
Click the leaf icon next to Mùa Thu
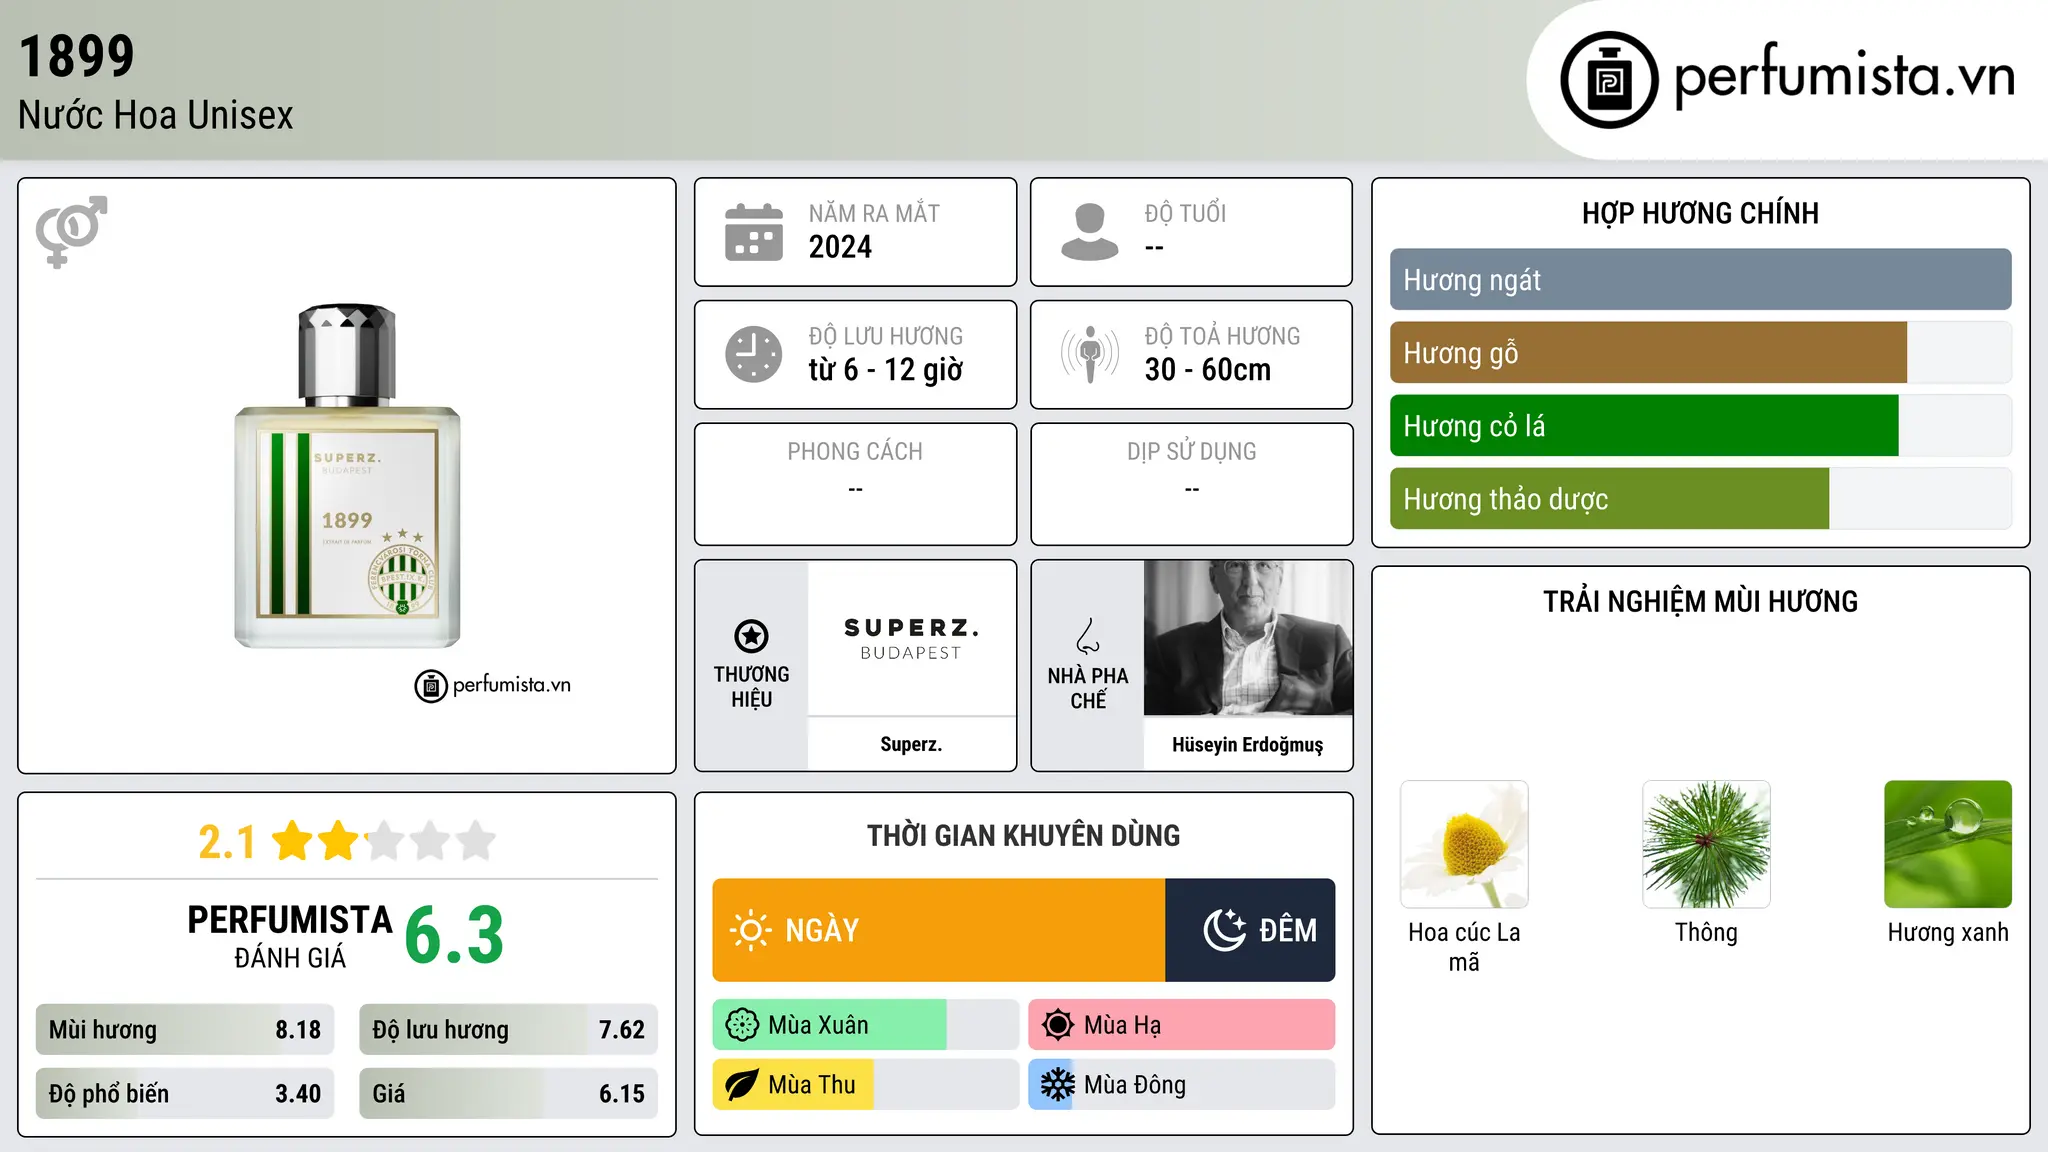[742, 1085]
